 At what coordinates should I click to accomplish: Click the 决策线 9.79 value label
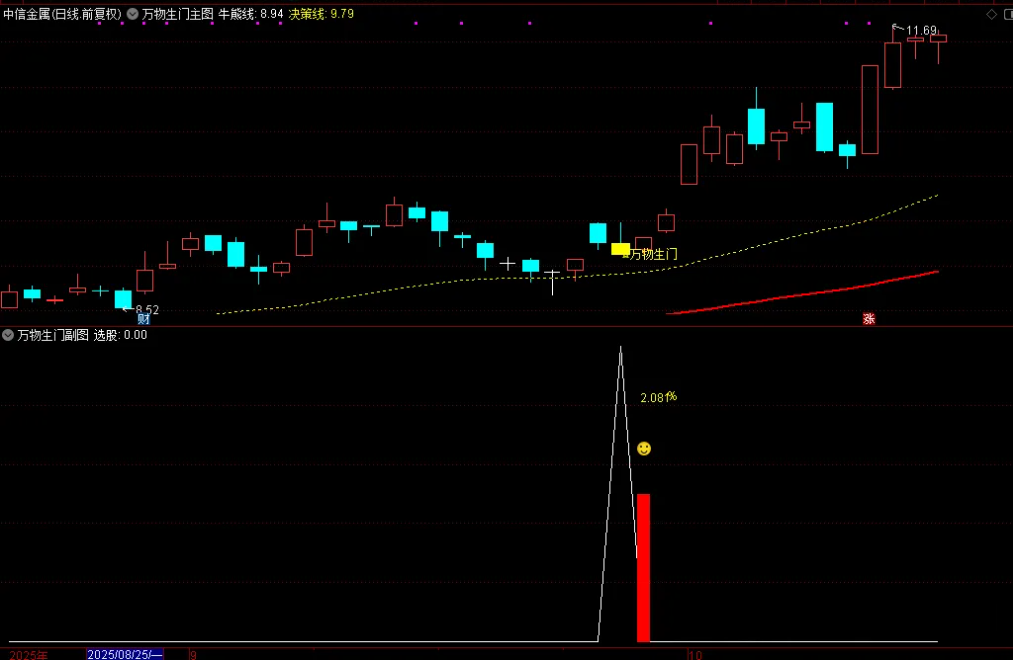coord(321,14)
